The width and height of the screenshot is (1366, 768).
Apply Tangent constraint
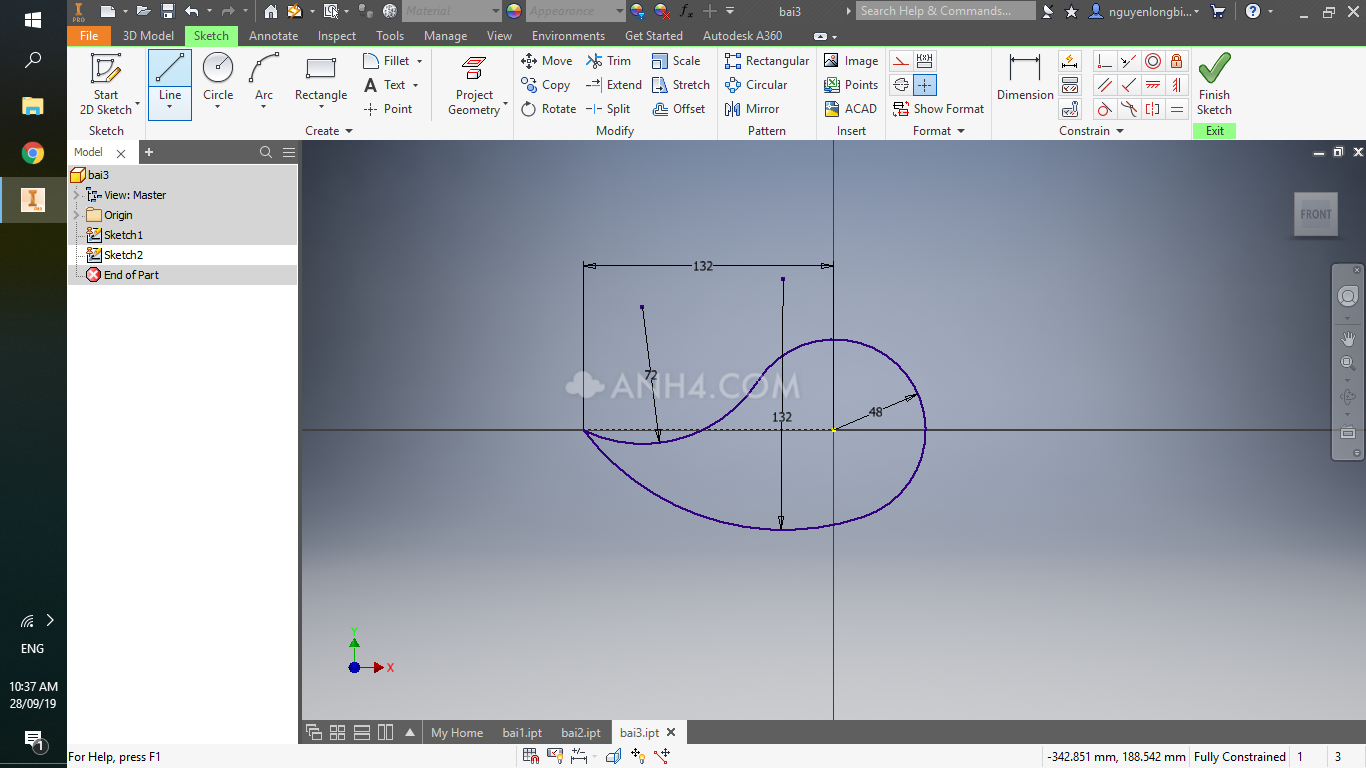tap(1104, 109)
